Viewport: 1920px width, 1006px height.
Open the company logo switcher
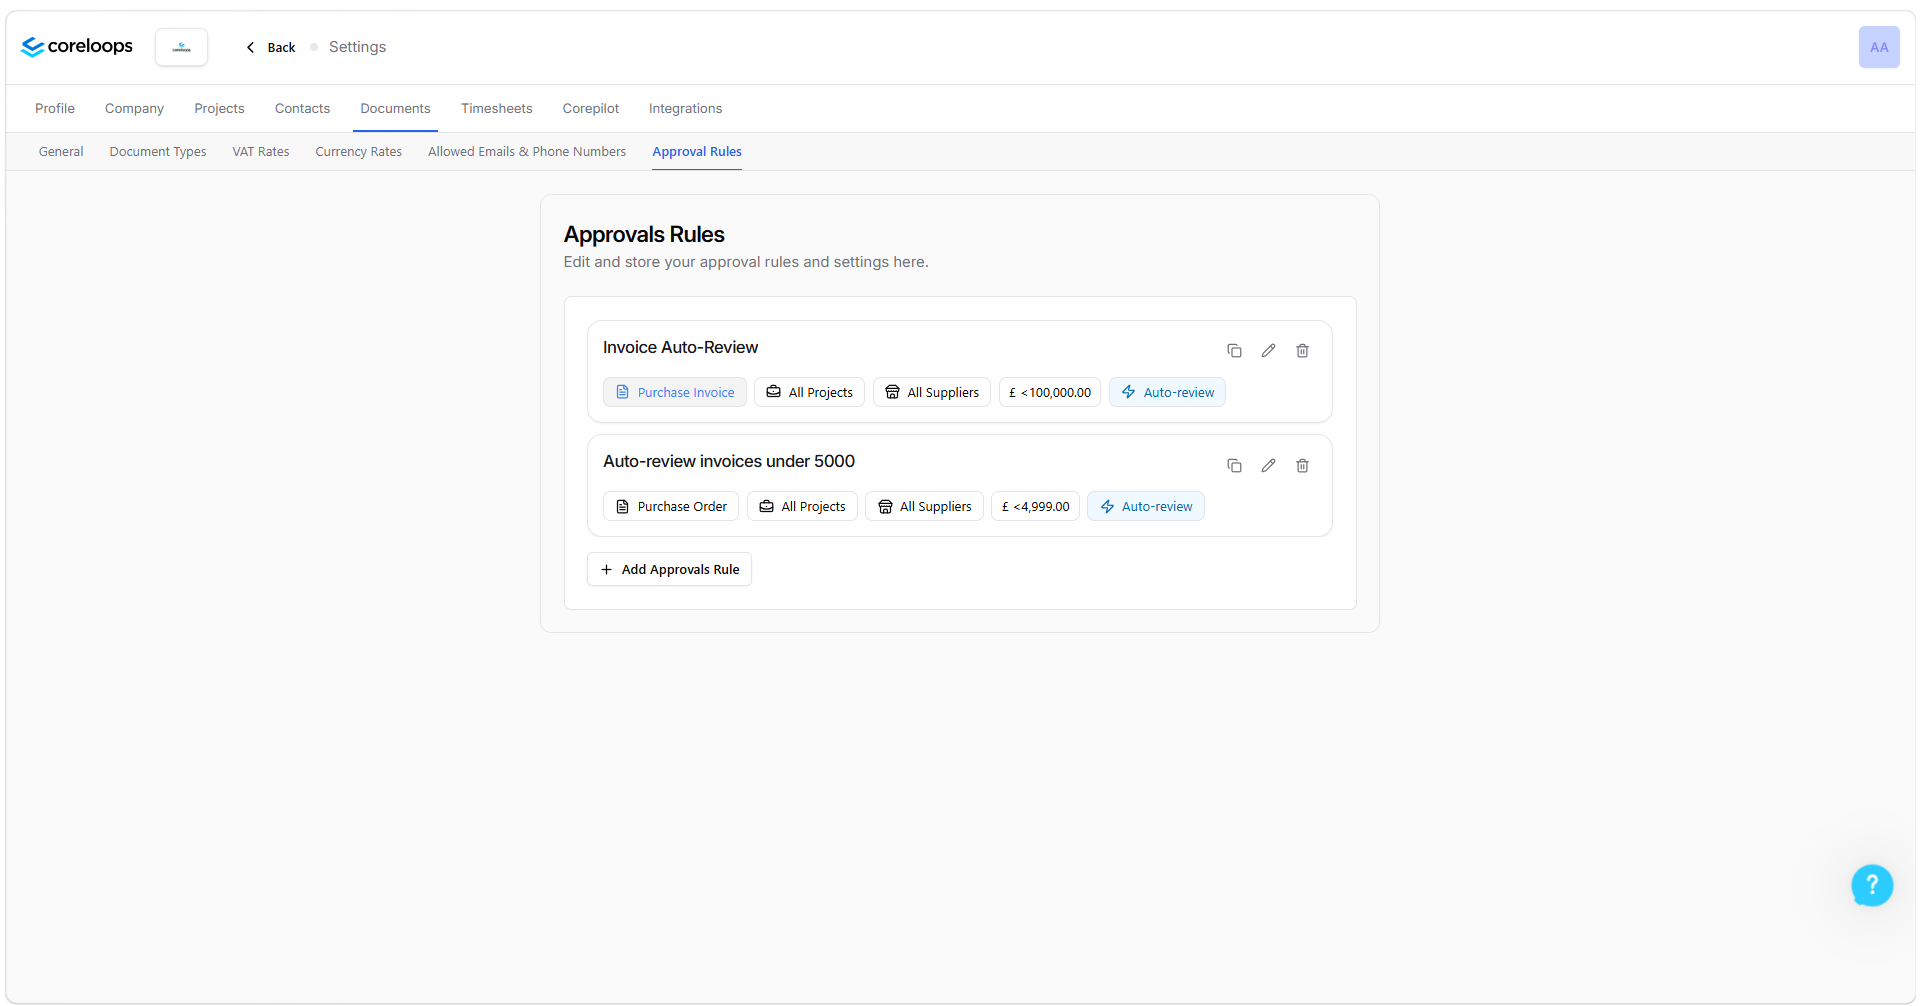pos(181,47)
